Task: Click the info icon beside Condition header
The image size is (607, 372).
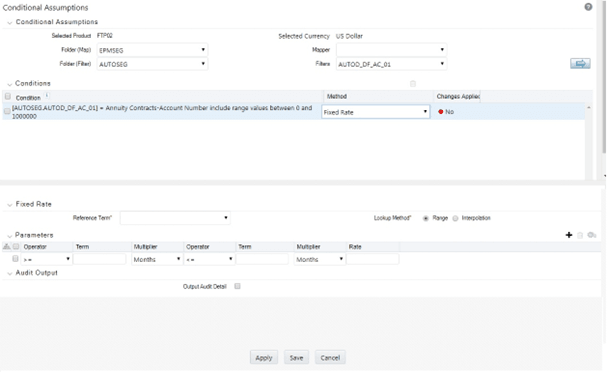Action: tap(47, 95)
